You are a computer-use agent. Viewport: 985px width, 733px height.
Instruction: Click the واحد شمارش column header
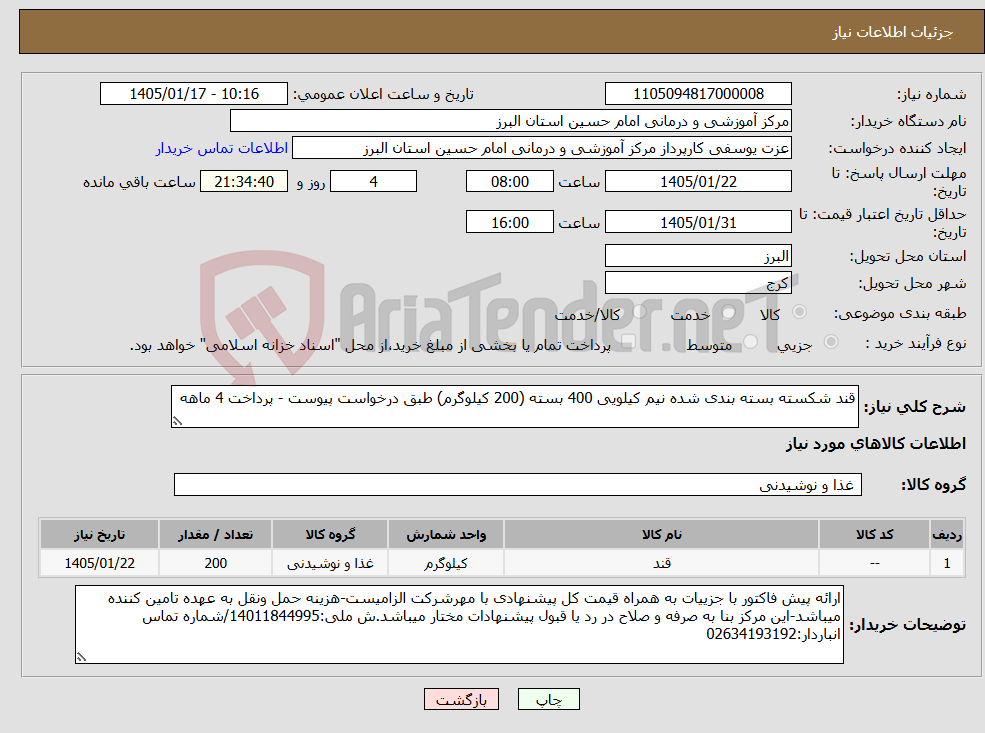tap(446, 535)
